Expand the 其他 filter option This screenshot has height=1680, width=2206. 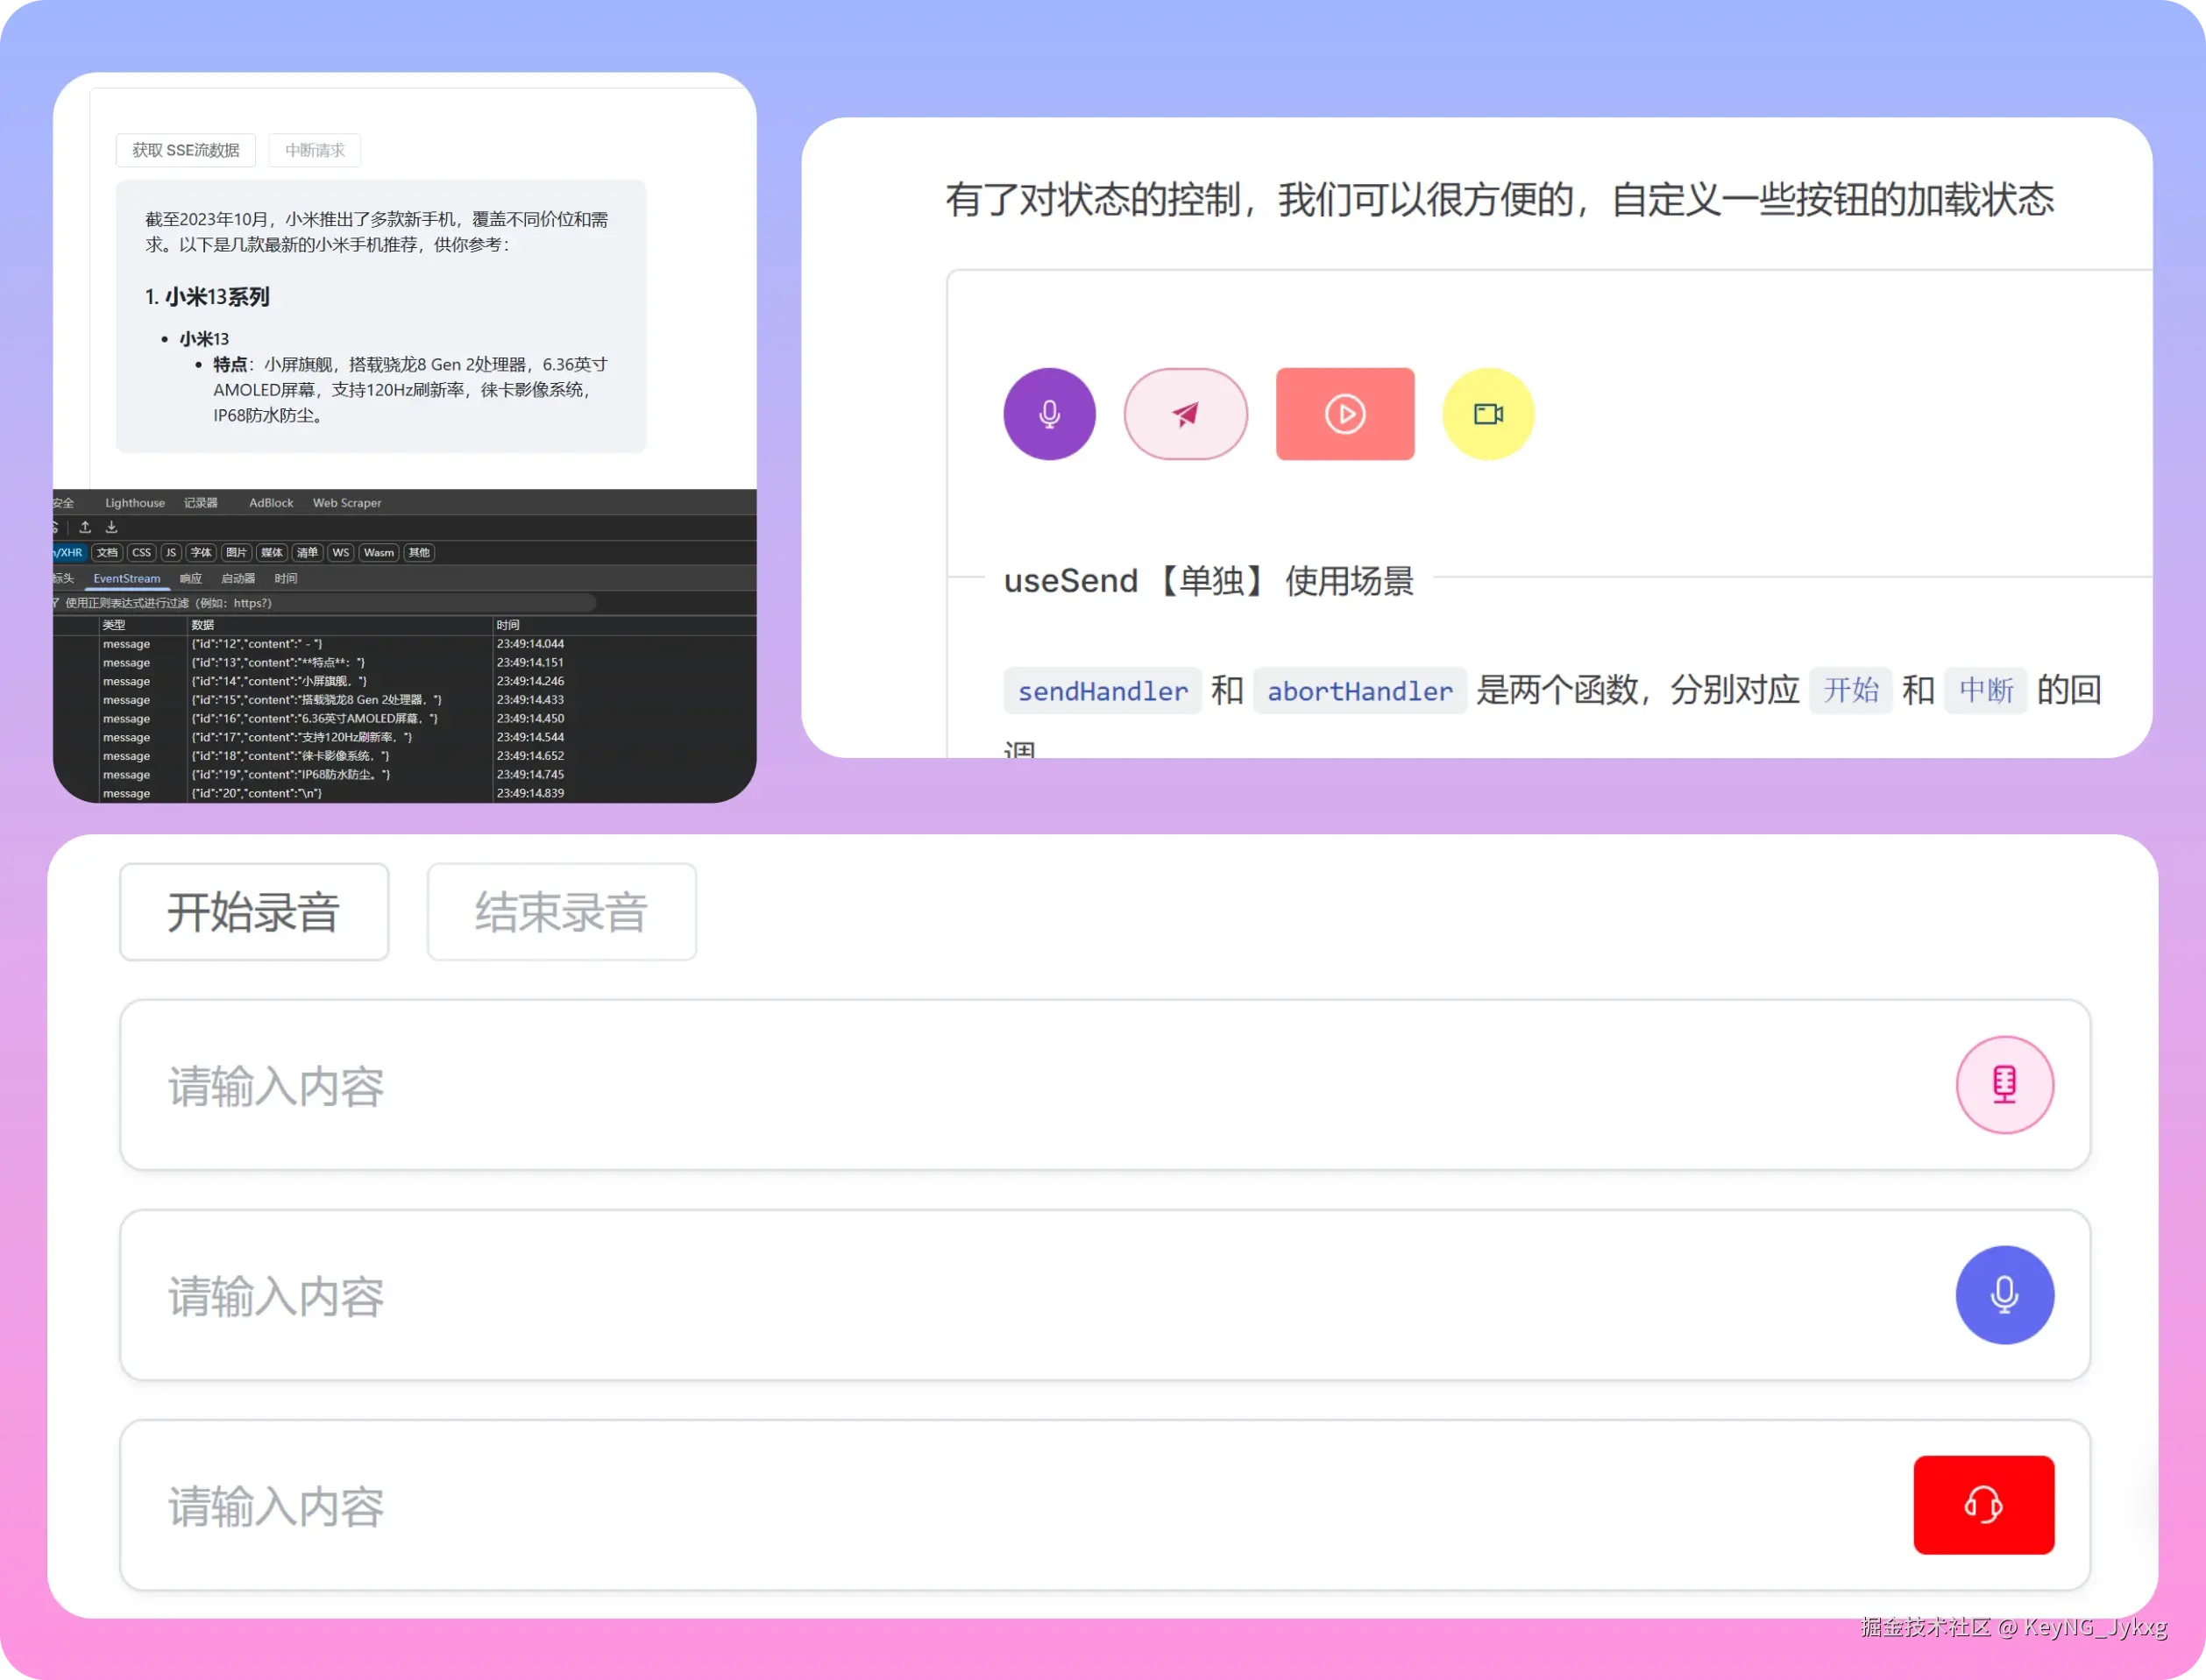point(418,552)
